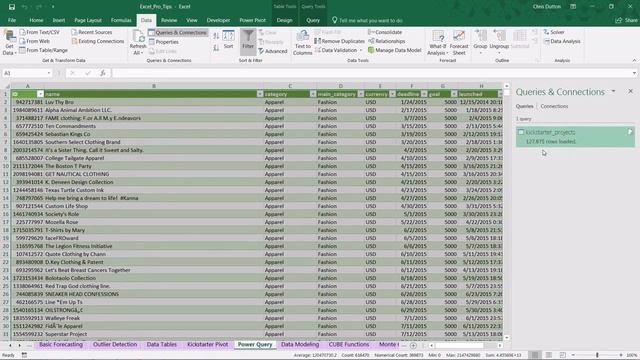Open the File menu
This screenshot has height=360, width=640.
pyautogui.click(x=12, y=20)
